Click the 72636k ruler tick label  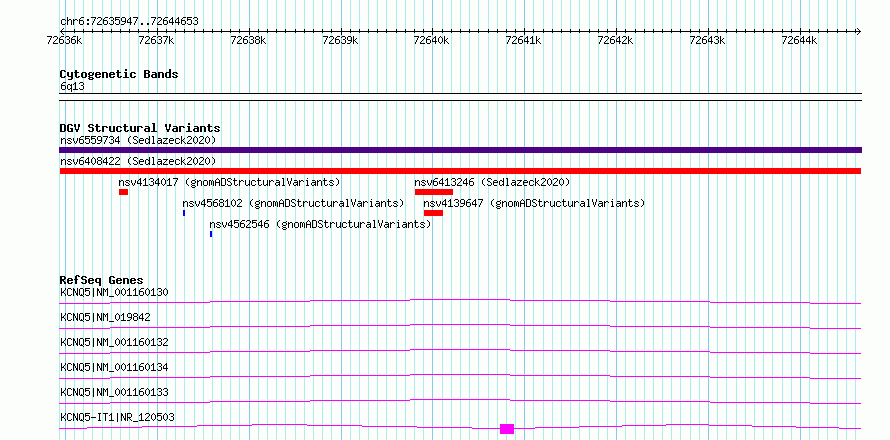[x=64, y=41]
